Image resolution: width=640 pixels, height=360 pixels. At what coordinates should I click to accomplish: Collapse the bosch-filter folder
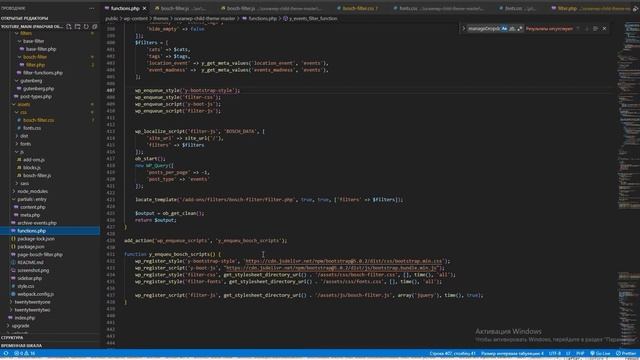pos(32,57)
